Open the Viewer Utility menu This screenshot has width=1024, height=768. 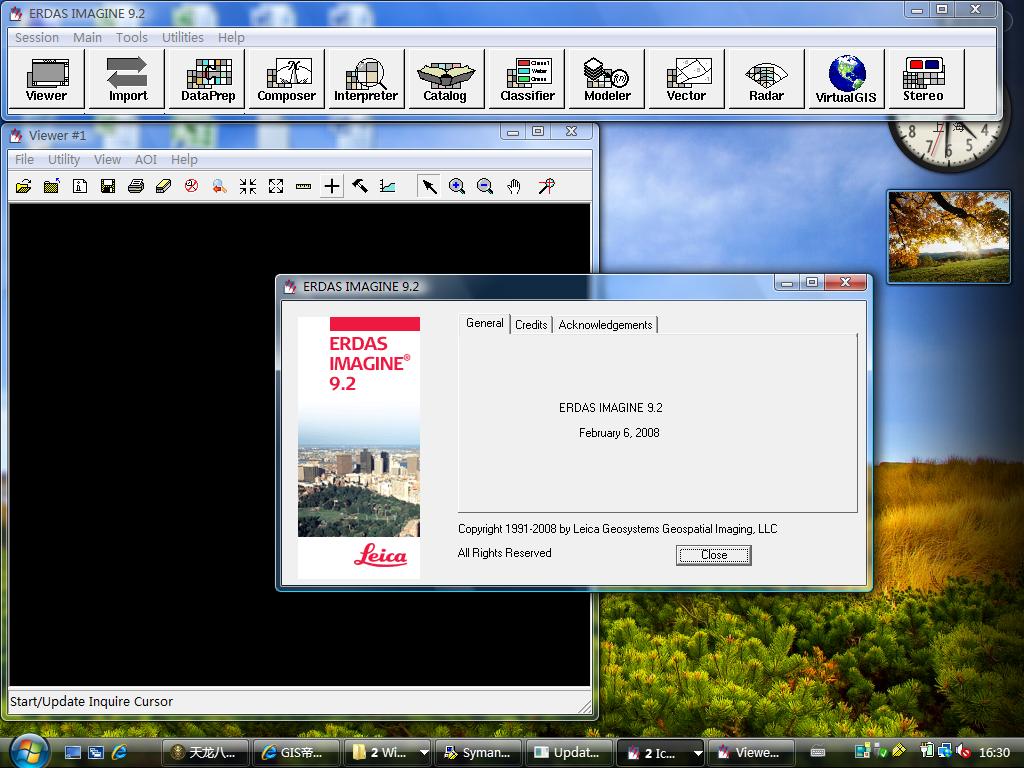64,159
